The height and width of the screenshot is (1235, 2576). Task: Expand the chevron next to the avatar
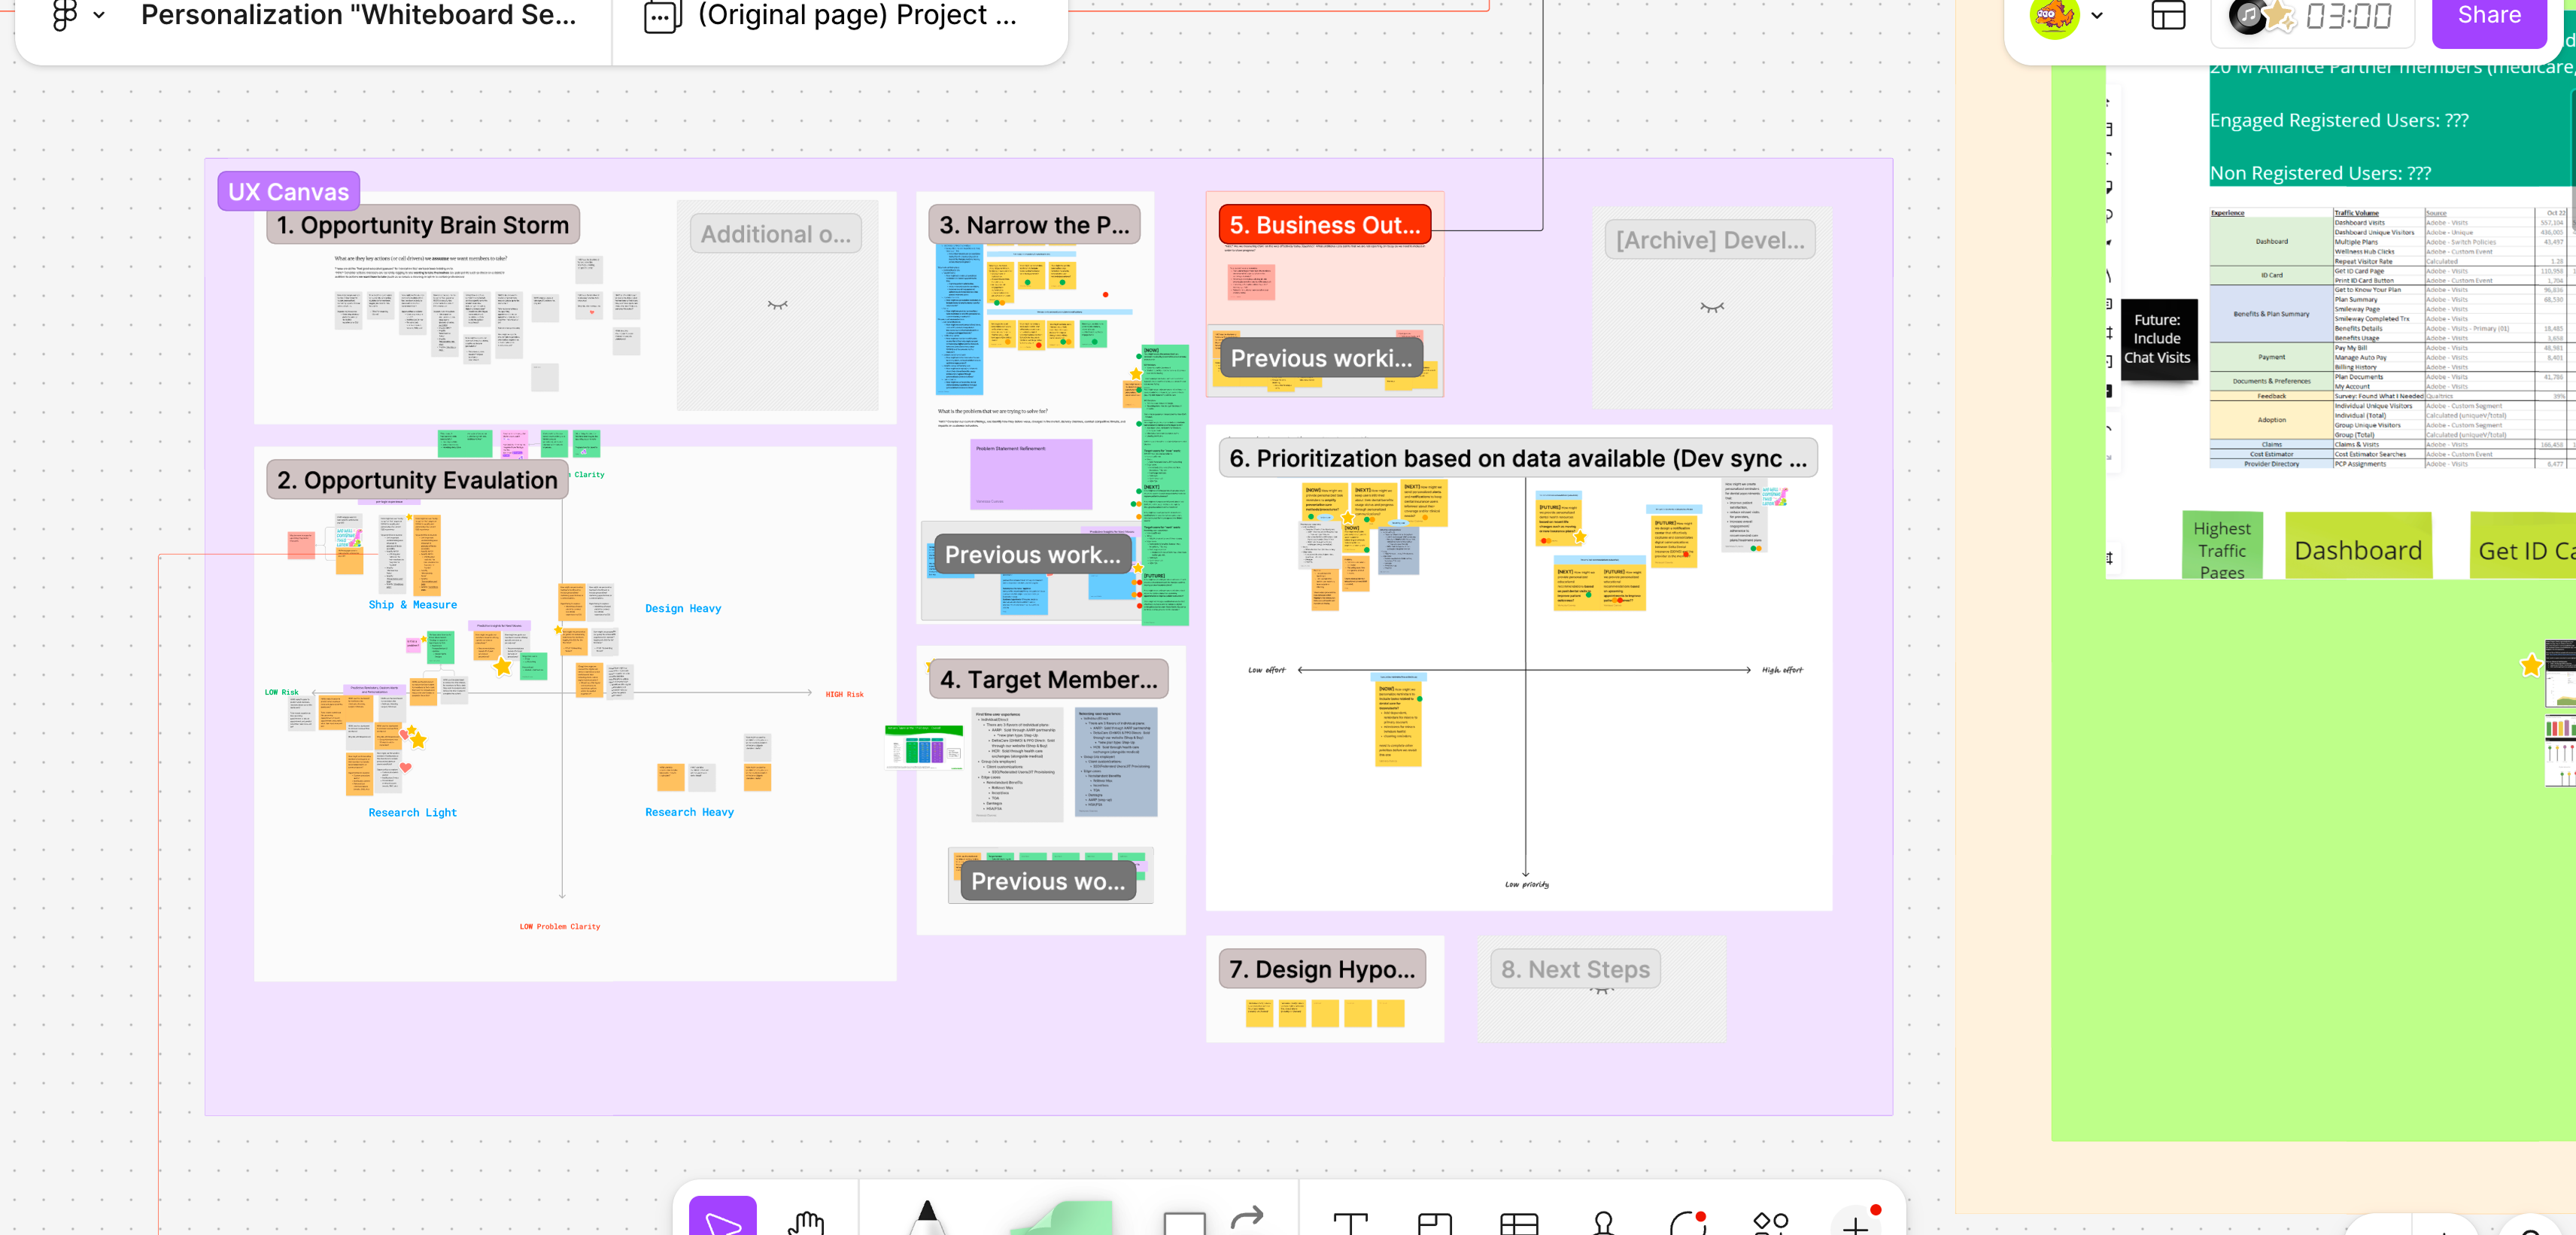coord(2097,15)
